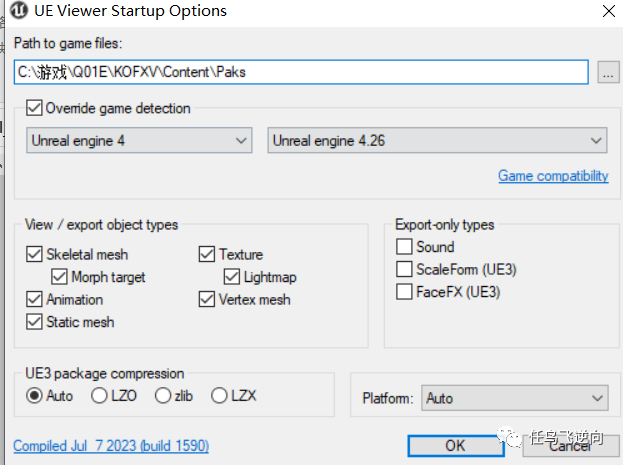Open the Unreal engine 4 dropdown
623x465 pixels.
139,140
